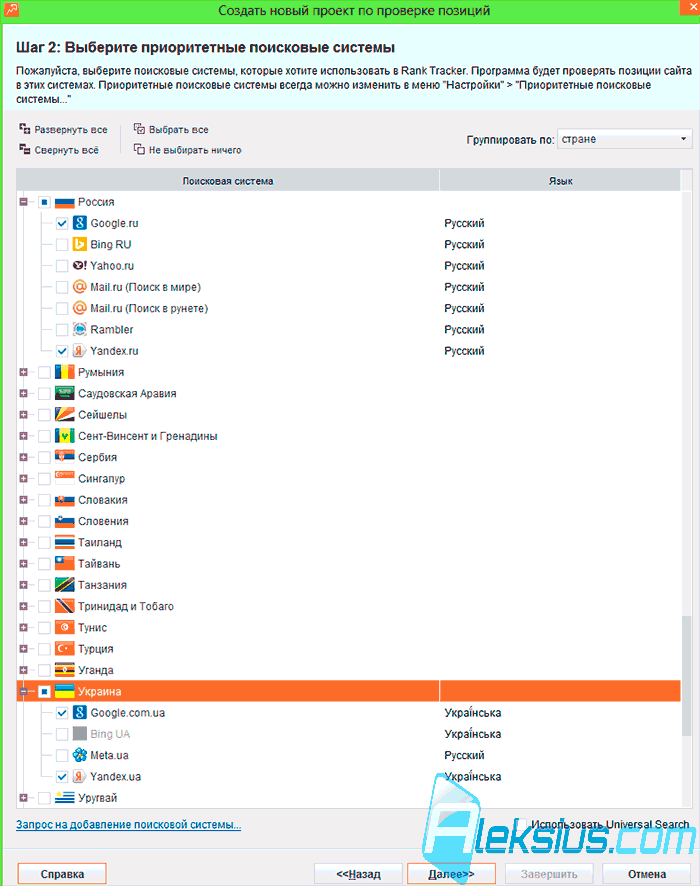The image size is (700, 886).
Task: Expand the Румыния tree node
Action: click(x=23, y=372)
